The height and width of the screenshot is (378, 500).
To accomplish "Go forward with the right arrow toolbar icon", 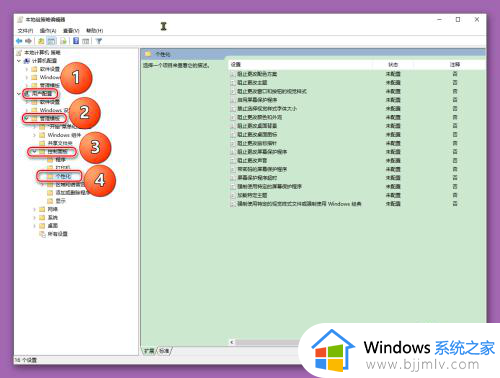I will coord(28,41).
